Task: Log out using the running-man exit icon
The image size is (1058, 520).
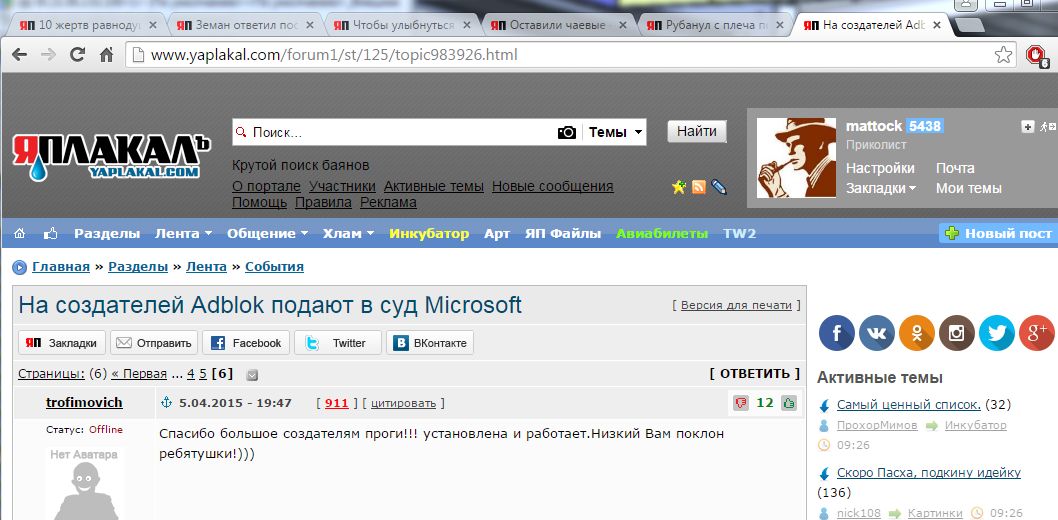Action: click(1047, 126)
